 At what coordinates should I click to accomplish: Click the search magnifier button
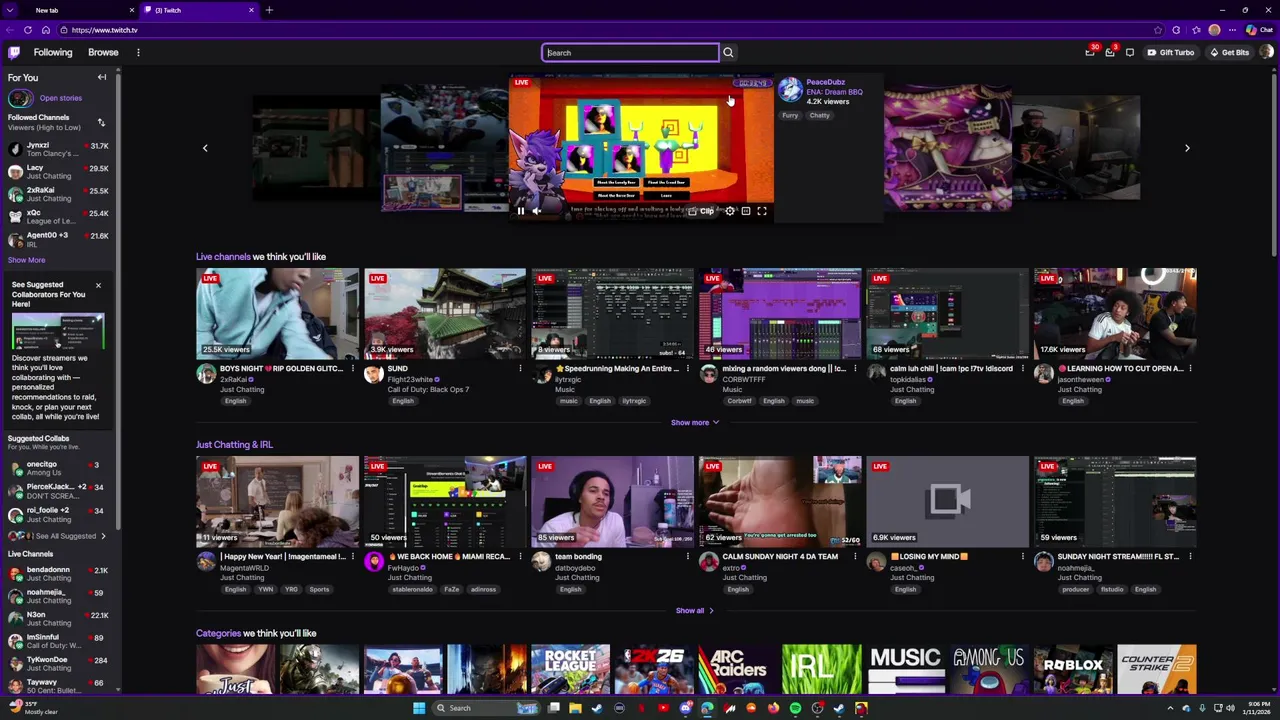(728, 53)
